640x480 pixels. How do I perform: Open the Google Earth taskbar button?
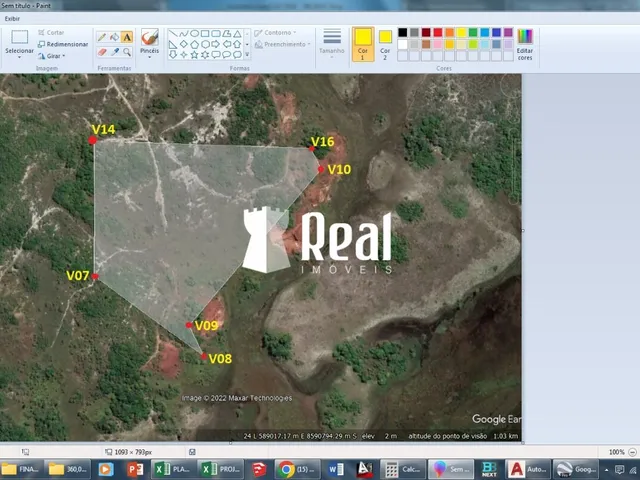pos(576,470)
